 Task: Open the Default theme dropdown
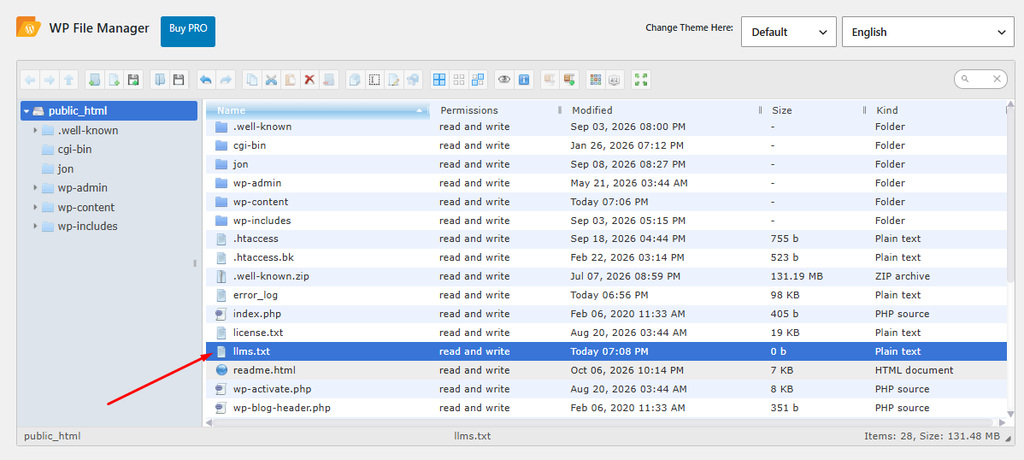(x=788, y=31)
